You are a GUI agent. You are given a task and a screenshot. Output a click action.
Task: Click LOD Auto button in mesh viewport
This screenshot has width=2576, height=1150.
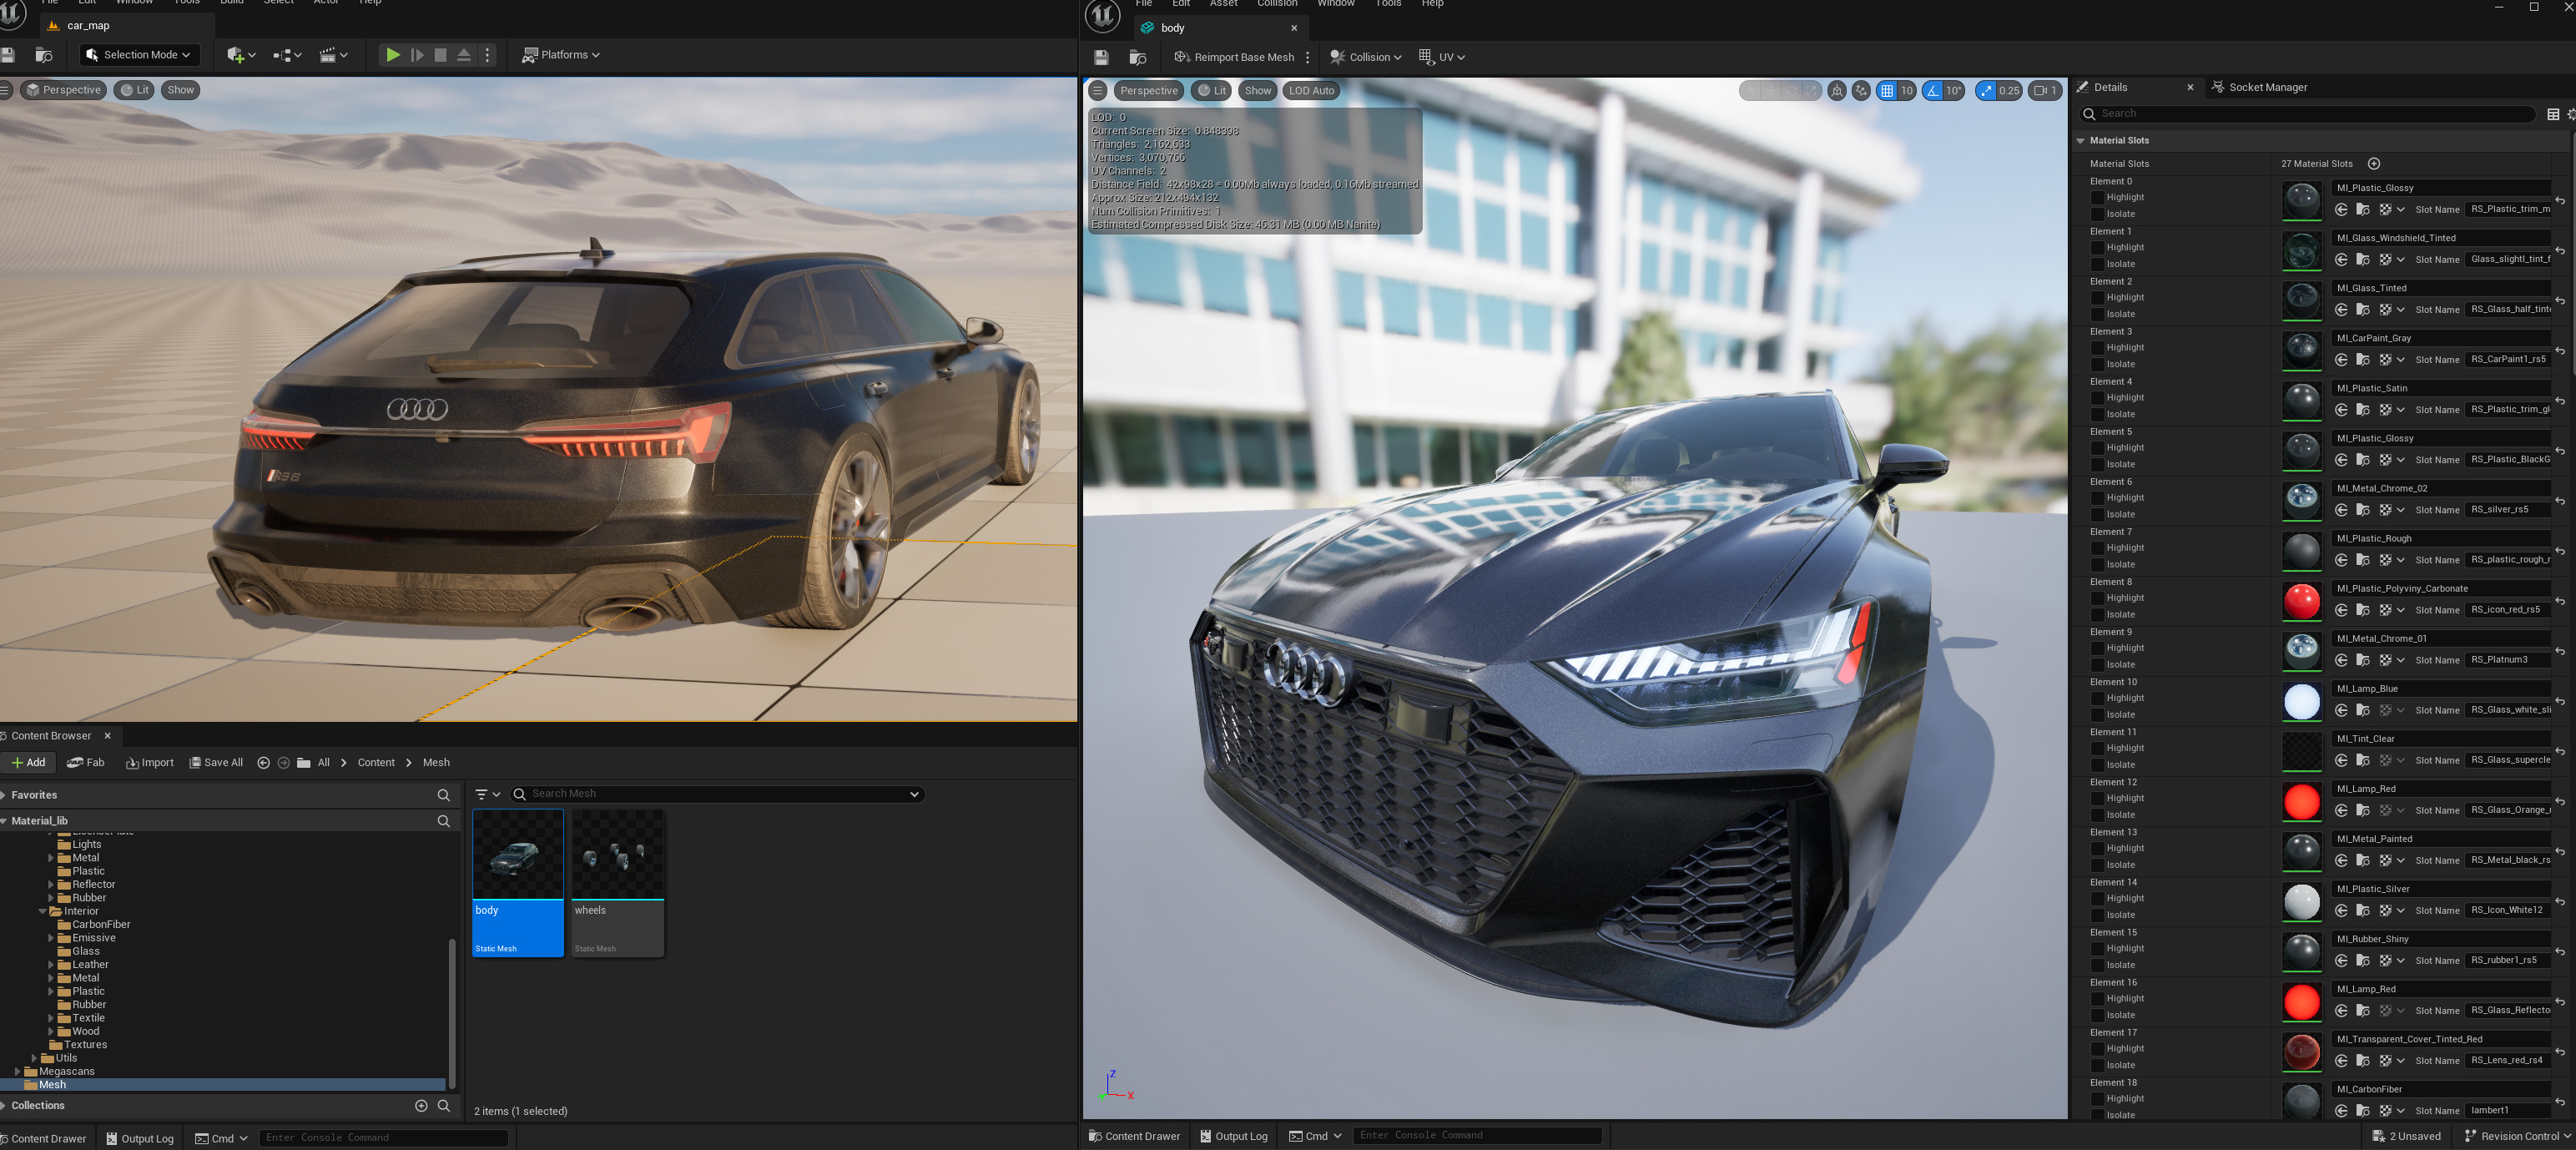click(x=1311, y=91)
